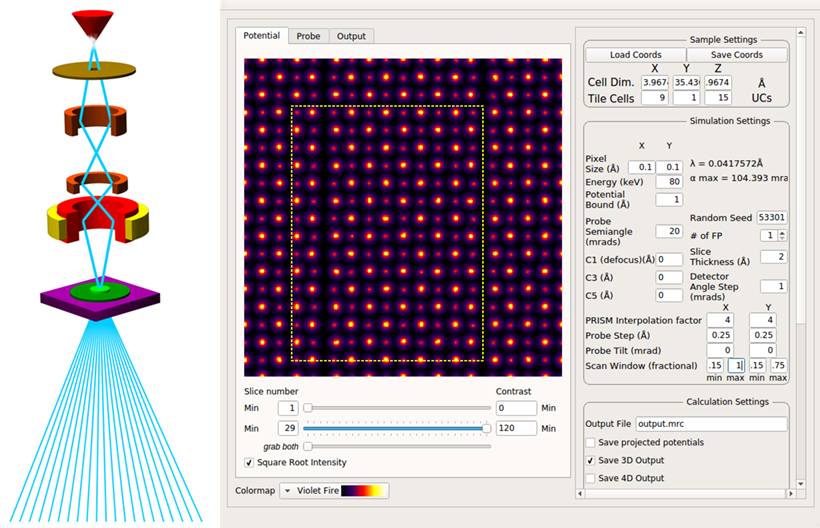Click the Cell Dim Z field
The image size is (820, 528).
pyautogui.click(x=718, y=83)
